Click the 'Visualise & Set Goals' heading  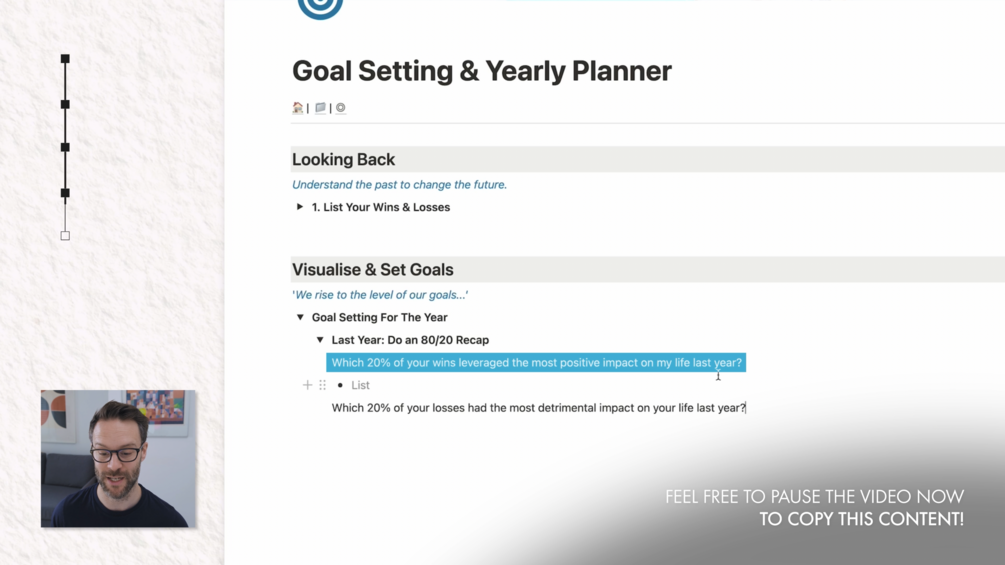point(372,270)
